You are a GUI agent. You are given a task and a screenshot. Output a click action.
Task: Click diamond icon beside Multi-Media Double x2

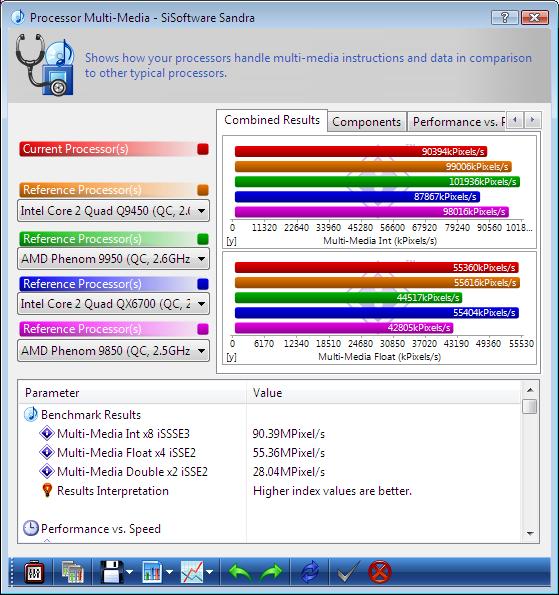[x=47, y=471]
